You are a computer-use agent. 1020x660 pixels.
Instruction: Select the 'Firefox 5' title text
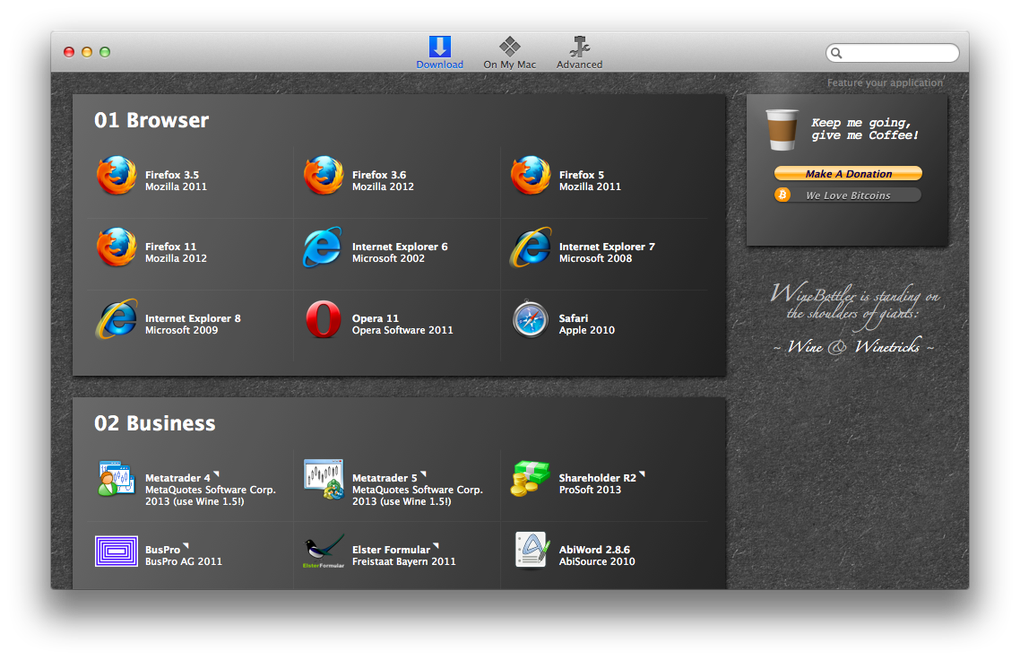click(581, 175)
